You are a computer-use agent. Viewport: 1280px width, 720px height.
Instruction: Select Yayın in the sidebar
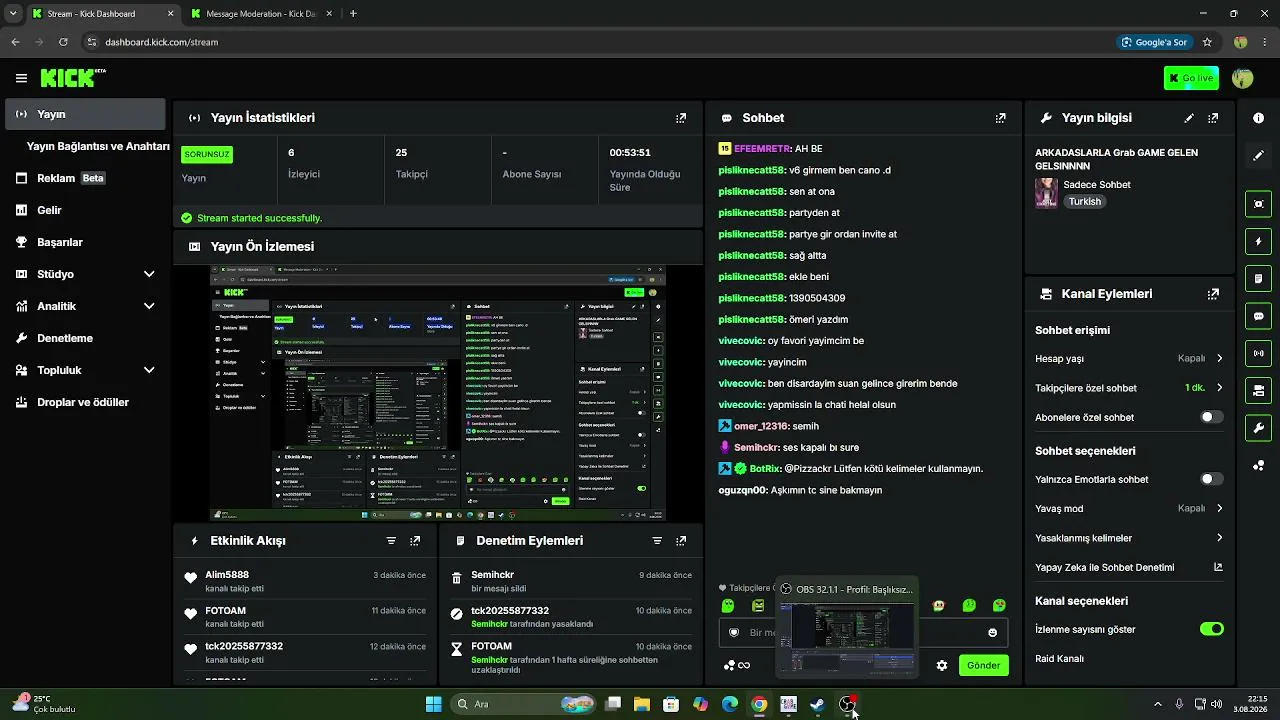85,114
